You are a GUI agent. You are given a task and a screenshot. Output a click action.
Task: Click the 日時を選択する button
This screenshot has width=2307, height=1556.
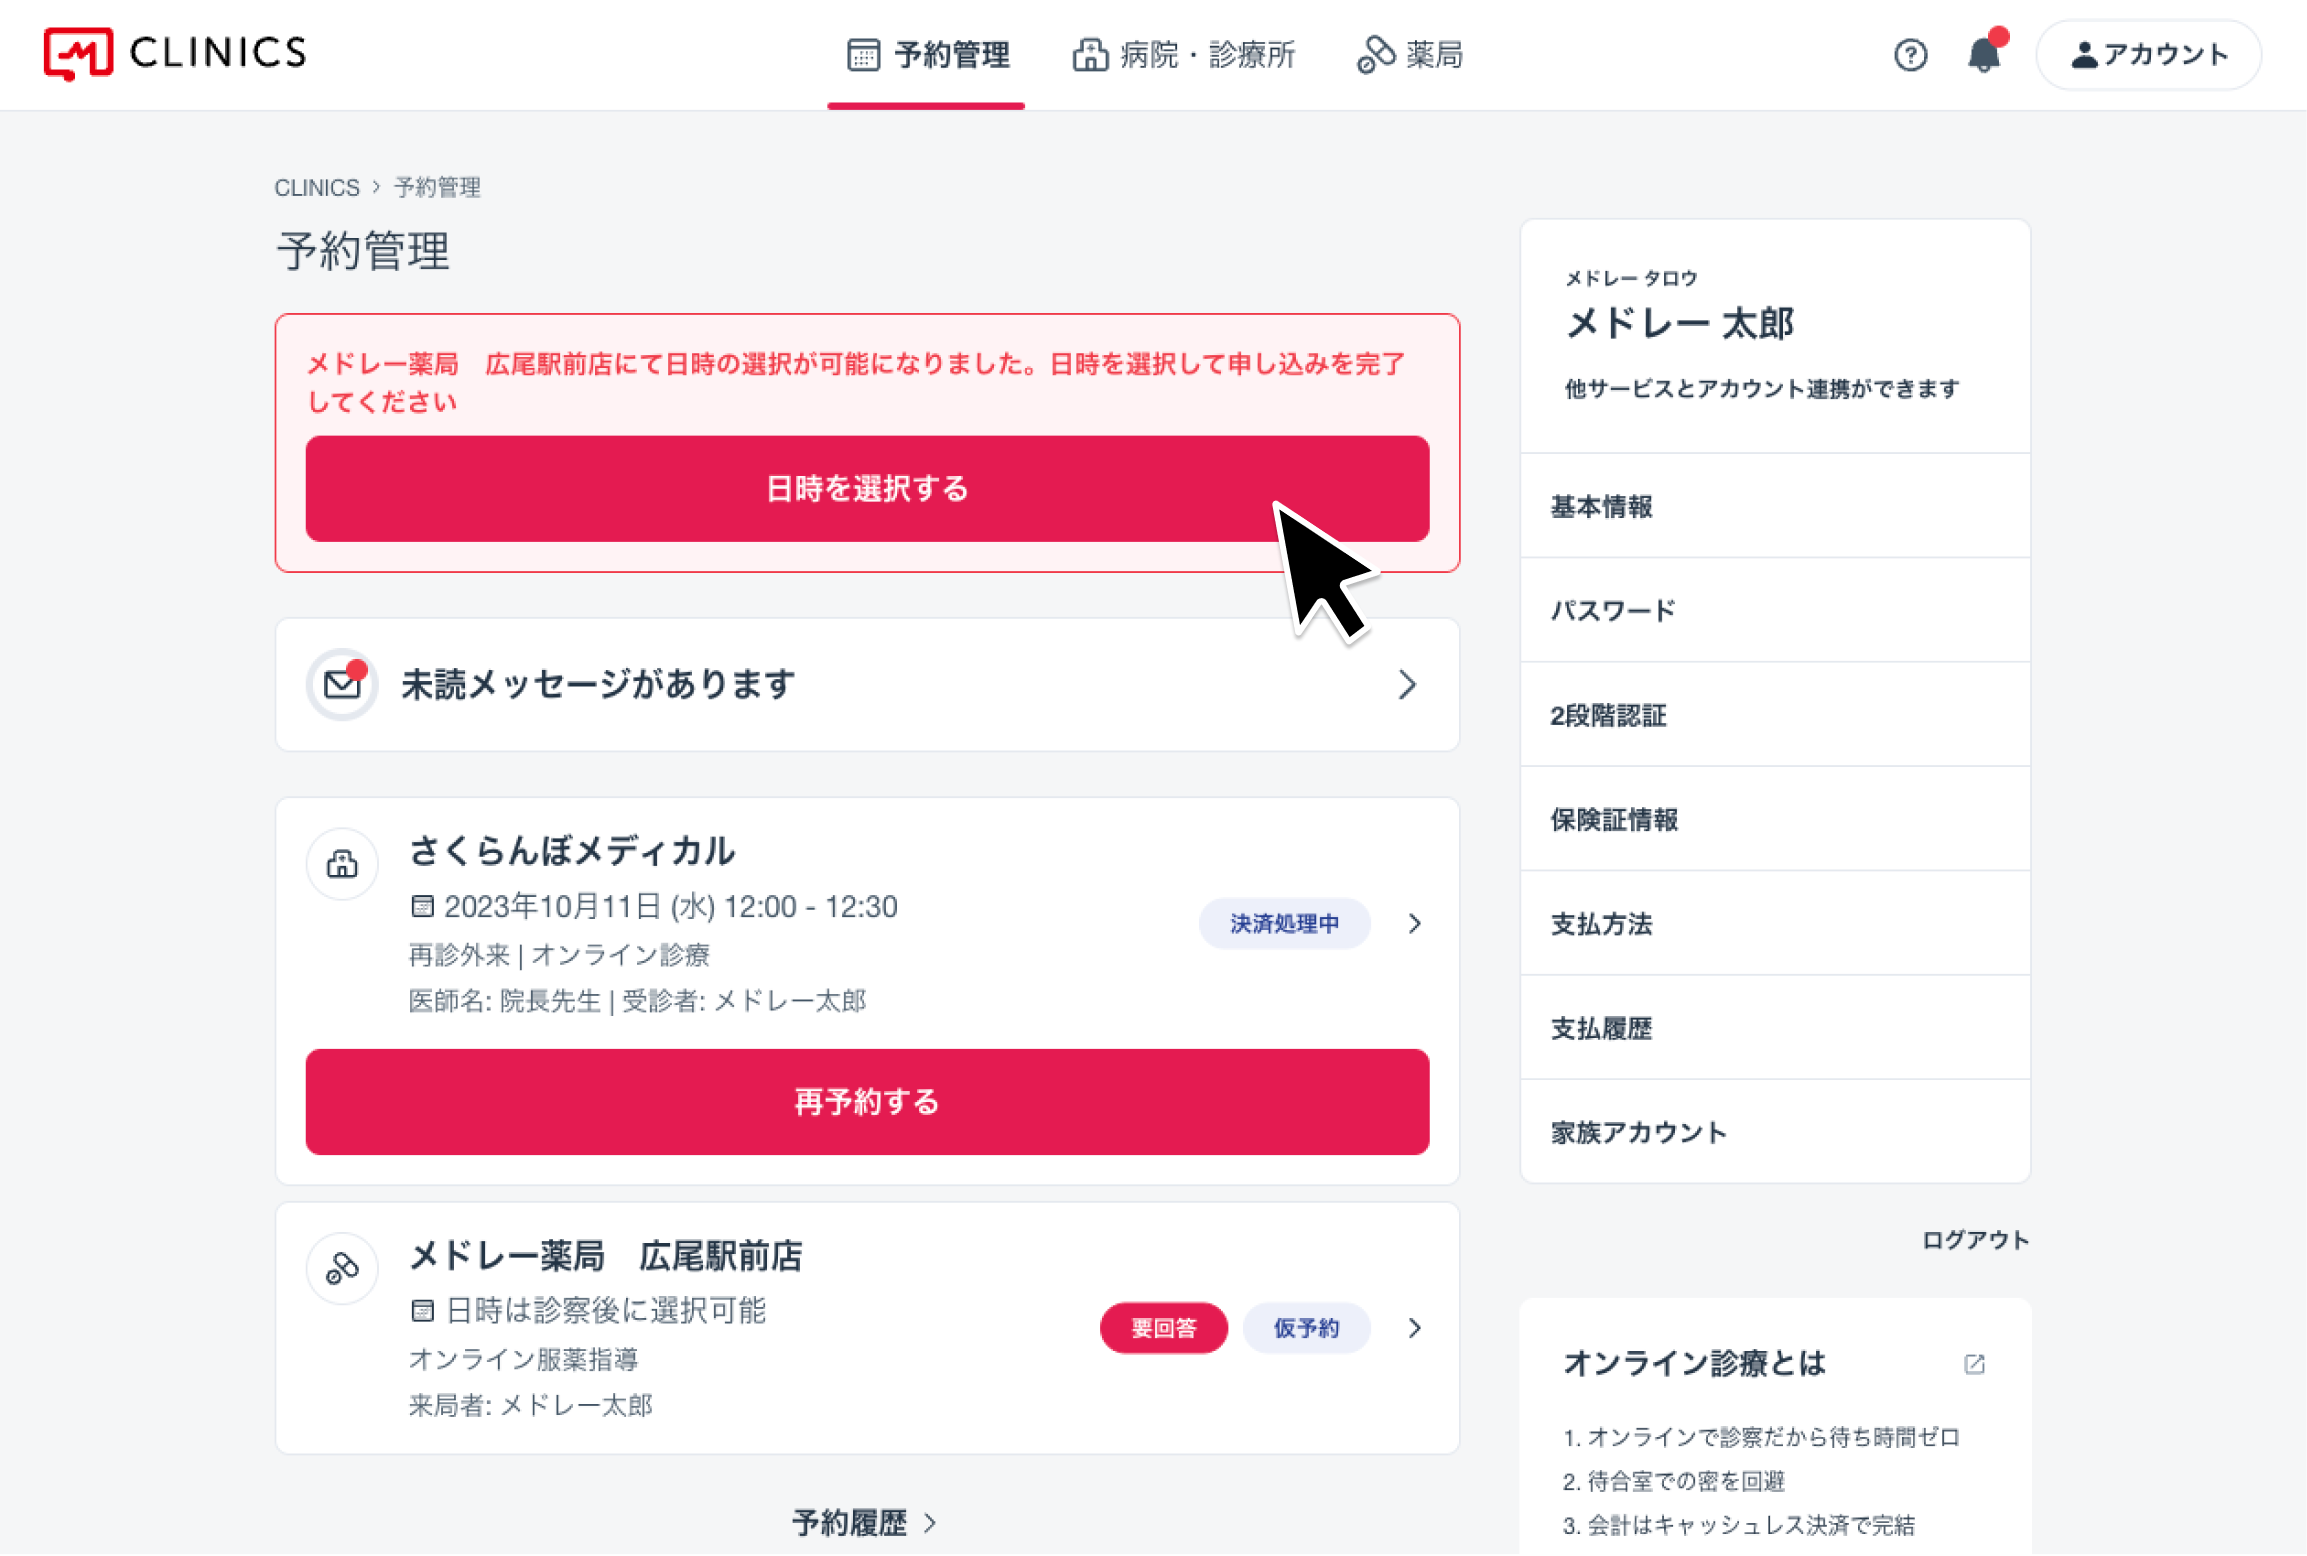[867, 489]
